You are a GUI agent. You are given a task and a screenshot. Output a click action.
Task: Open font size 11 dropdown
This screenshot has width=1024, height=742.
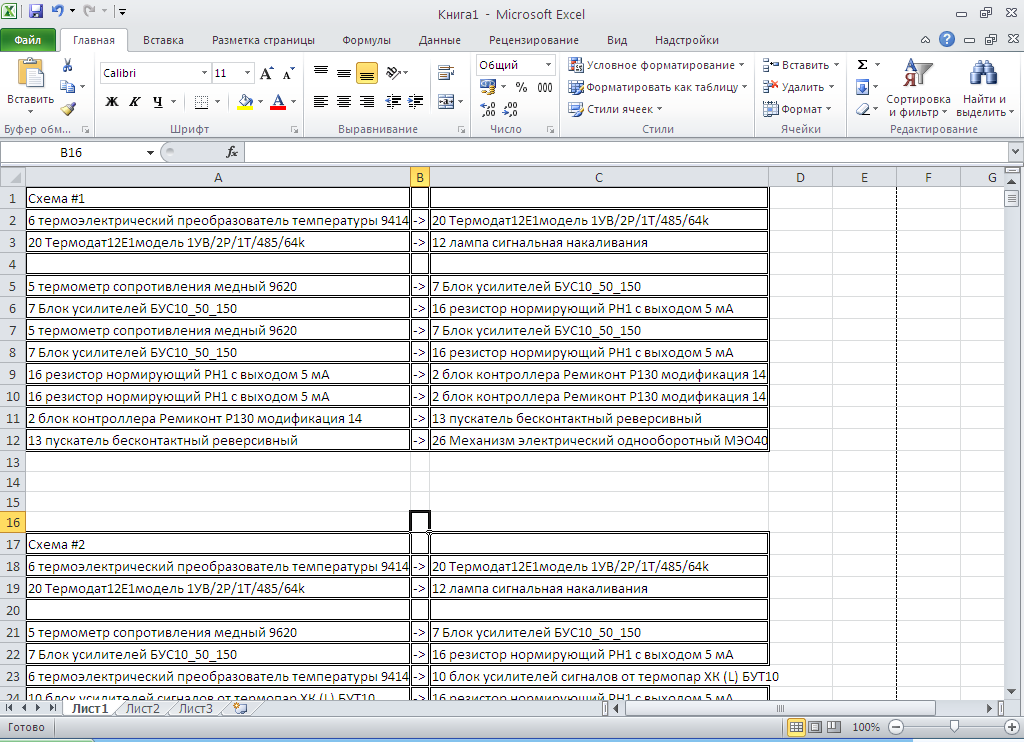click(248, 73)
